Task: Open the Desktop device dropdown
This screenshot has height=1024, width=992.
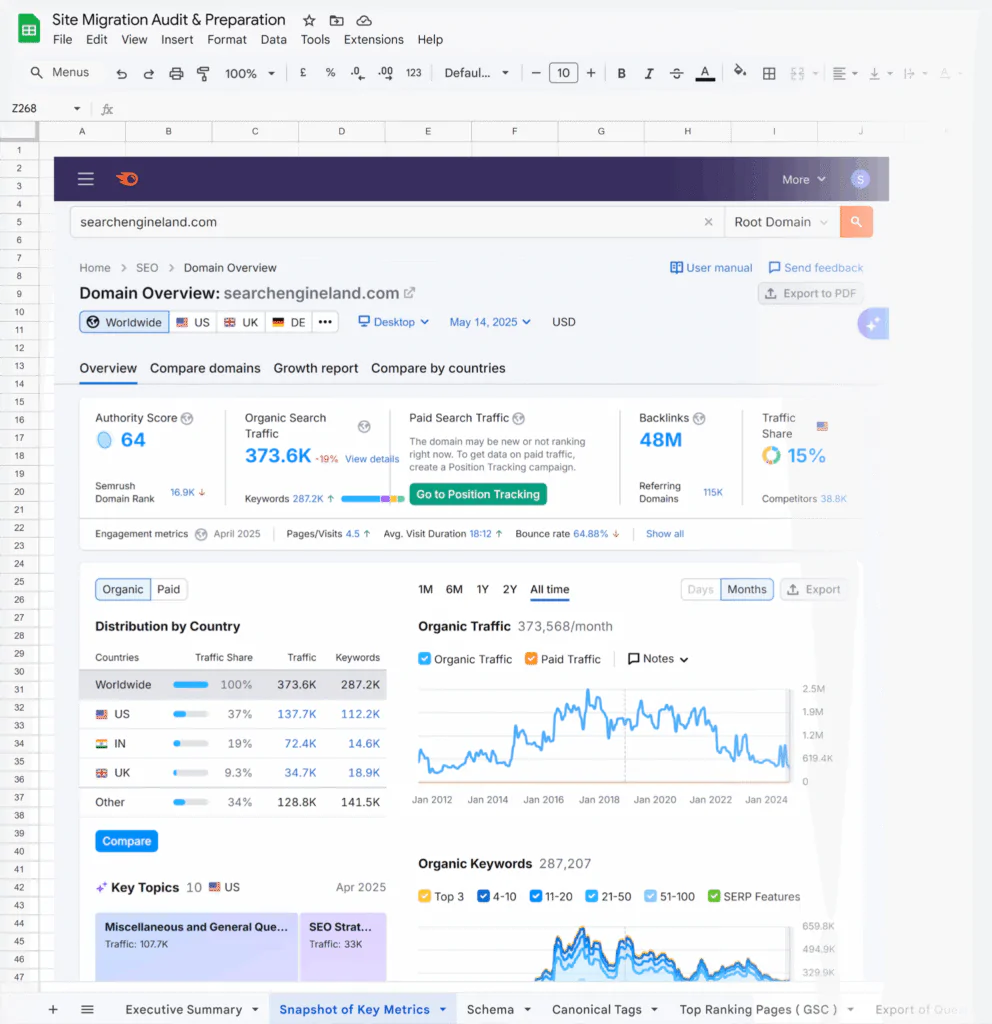Action: 394,322
